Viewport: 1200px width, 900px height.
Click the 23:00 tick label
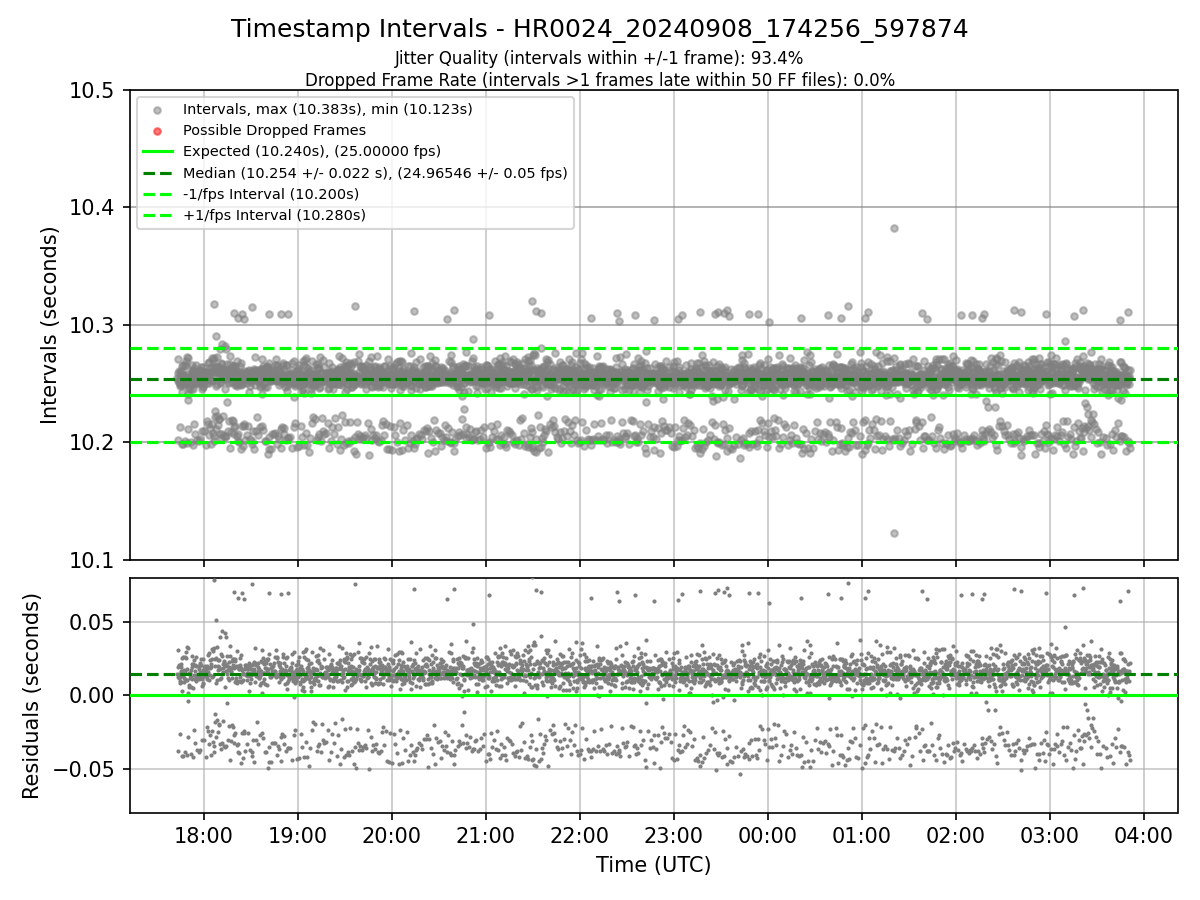click(x=673, y=834)
